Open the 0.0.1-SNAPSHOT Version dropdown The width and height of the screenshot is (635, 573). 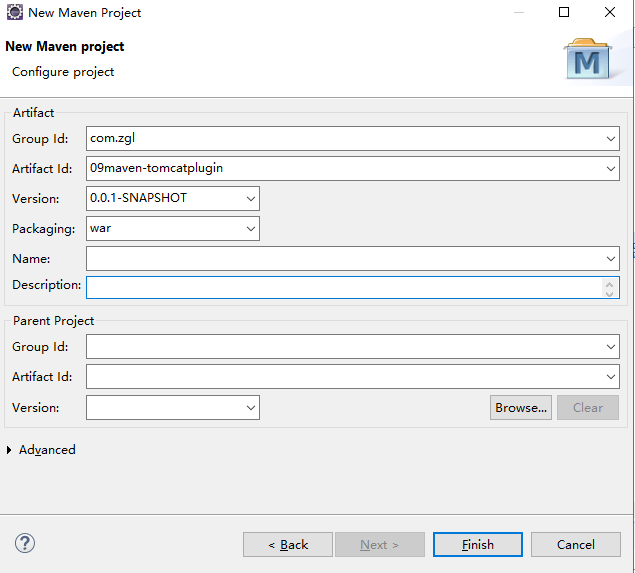[x=251, y=199]
